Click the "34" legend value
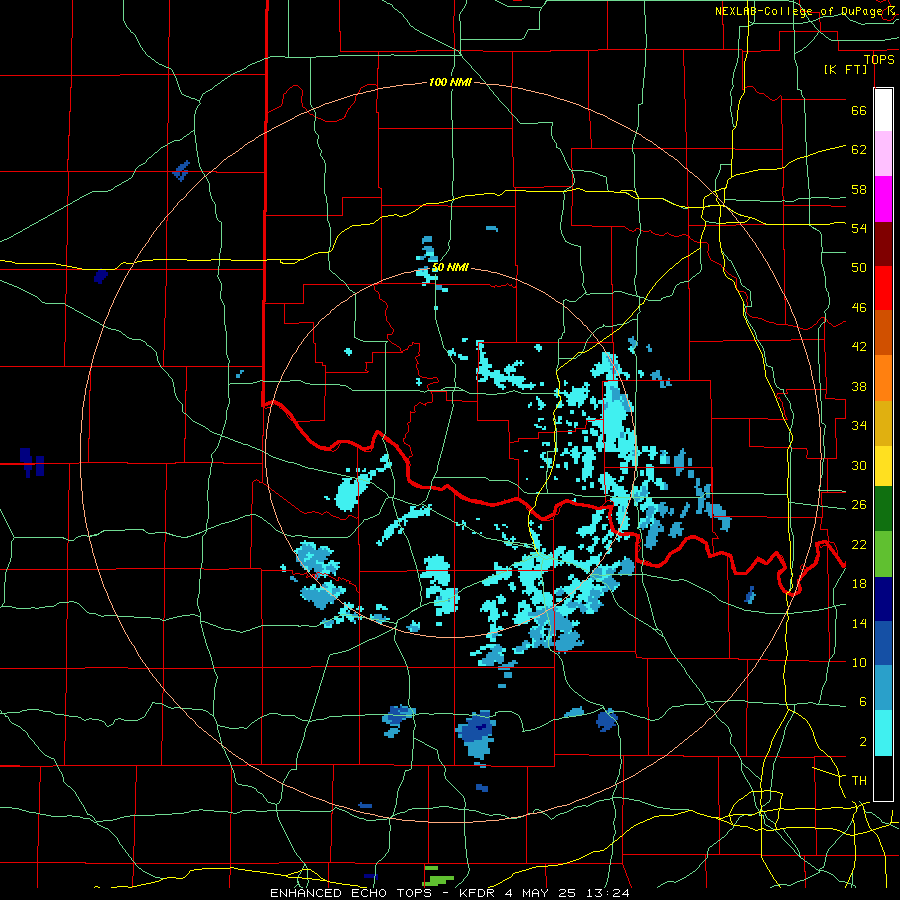The height and width of the screenshot is (900, 900). pyautogui.click(x=859, y=426)
